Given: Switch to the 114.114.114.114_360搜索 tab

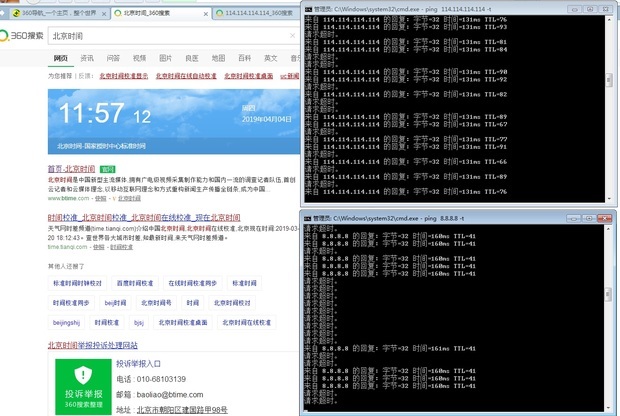Looking at the screenshot, I should pos(259,13).
